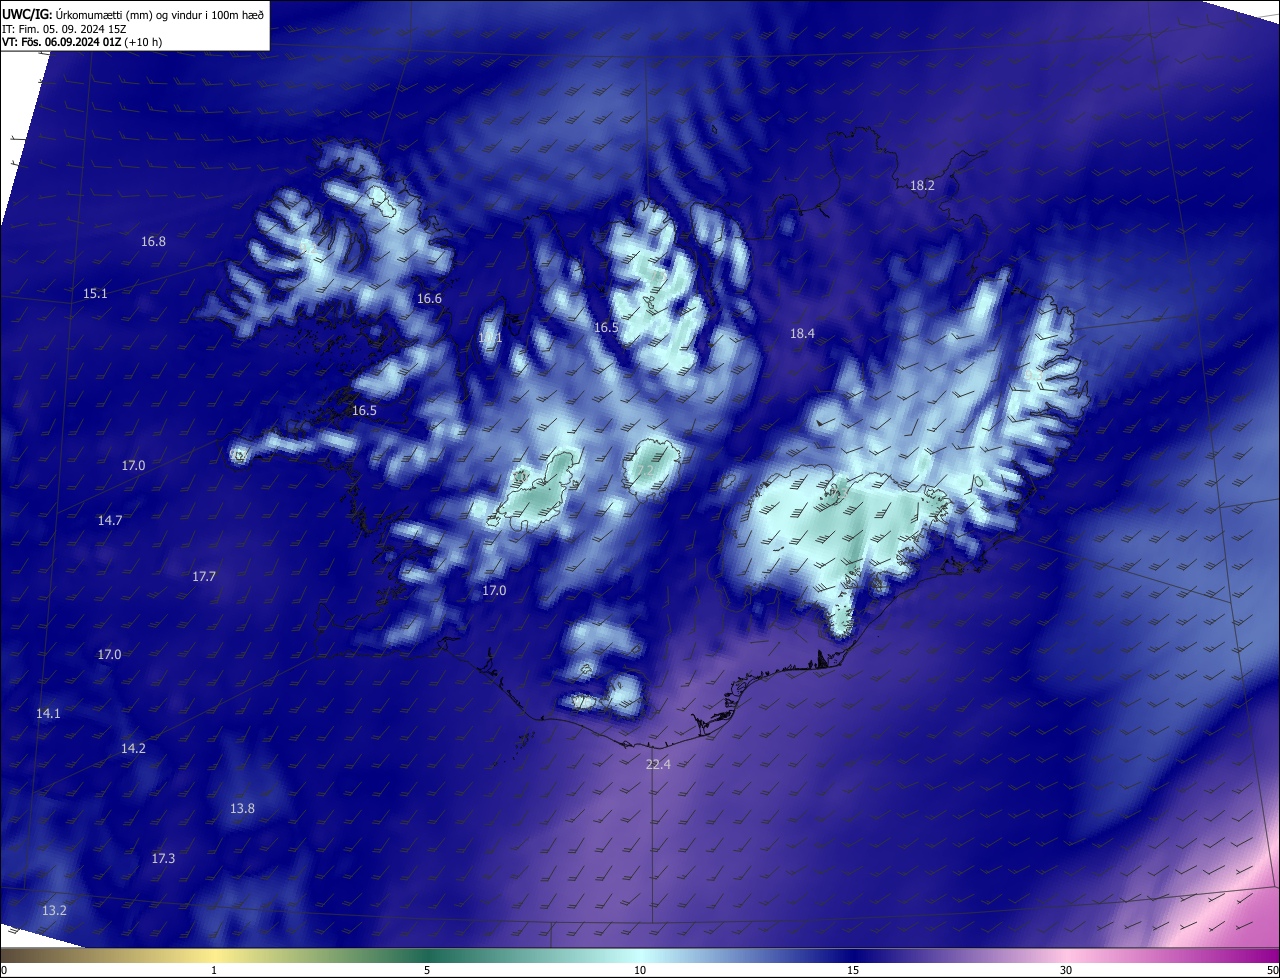This screenshot has width=1280, height=978.
Task: Click the 'VT: Fös. 06.09.2024 01Z (+10 h)' line
Action: click(82, 42)
